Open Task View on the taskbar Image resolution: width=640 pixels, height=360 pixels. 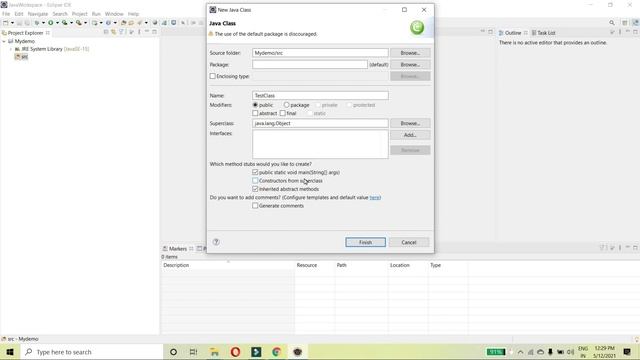(x=193, y=352)
